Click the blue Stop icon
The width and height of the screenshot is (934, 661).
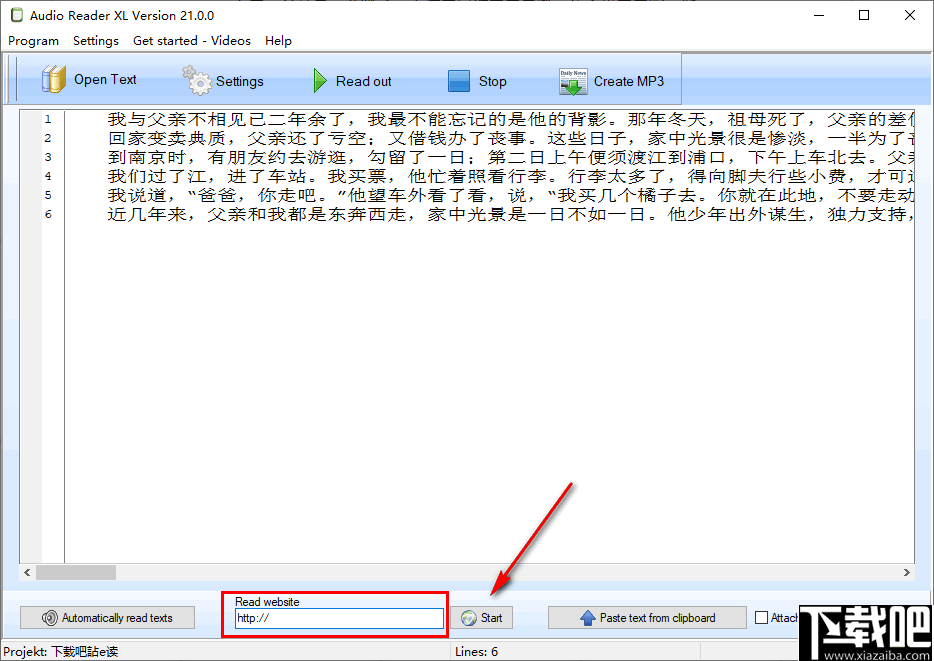pos(459,80)
